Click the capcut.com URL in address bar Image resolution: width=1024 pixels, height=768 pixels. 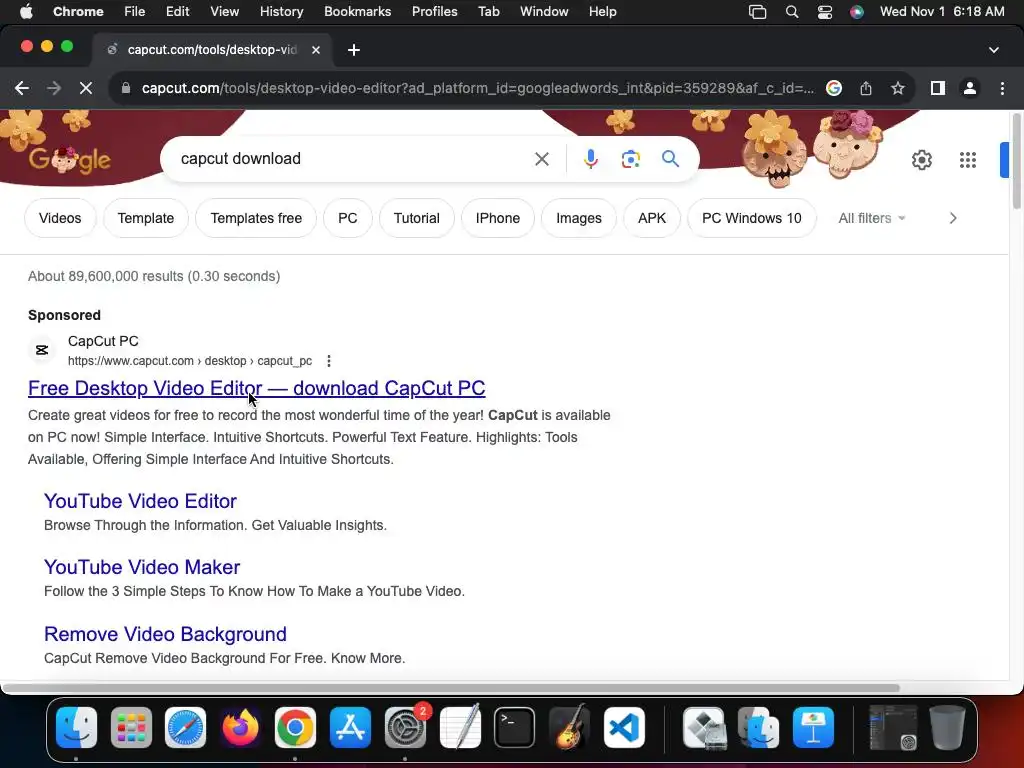478,88
